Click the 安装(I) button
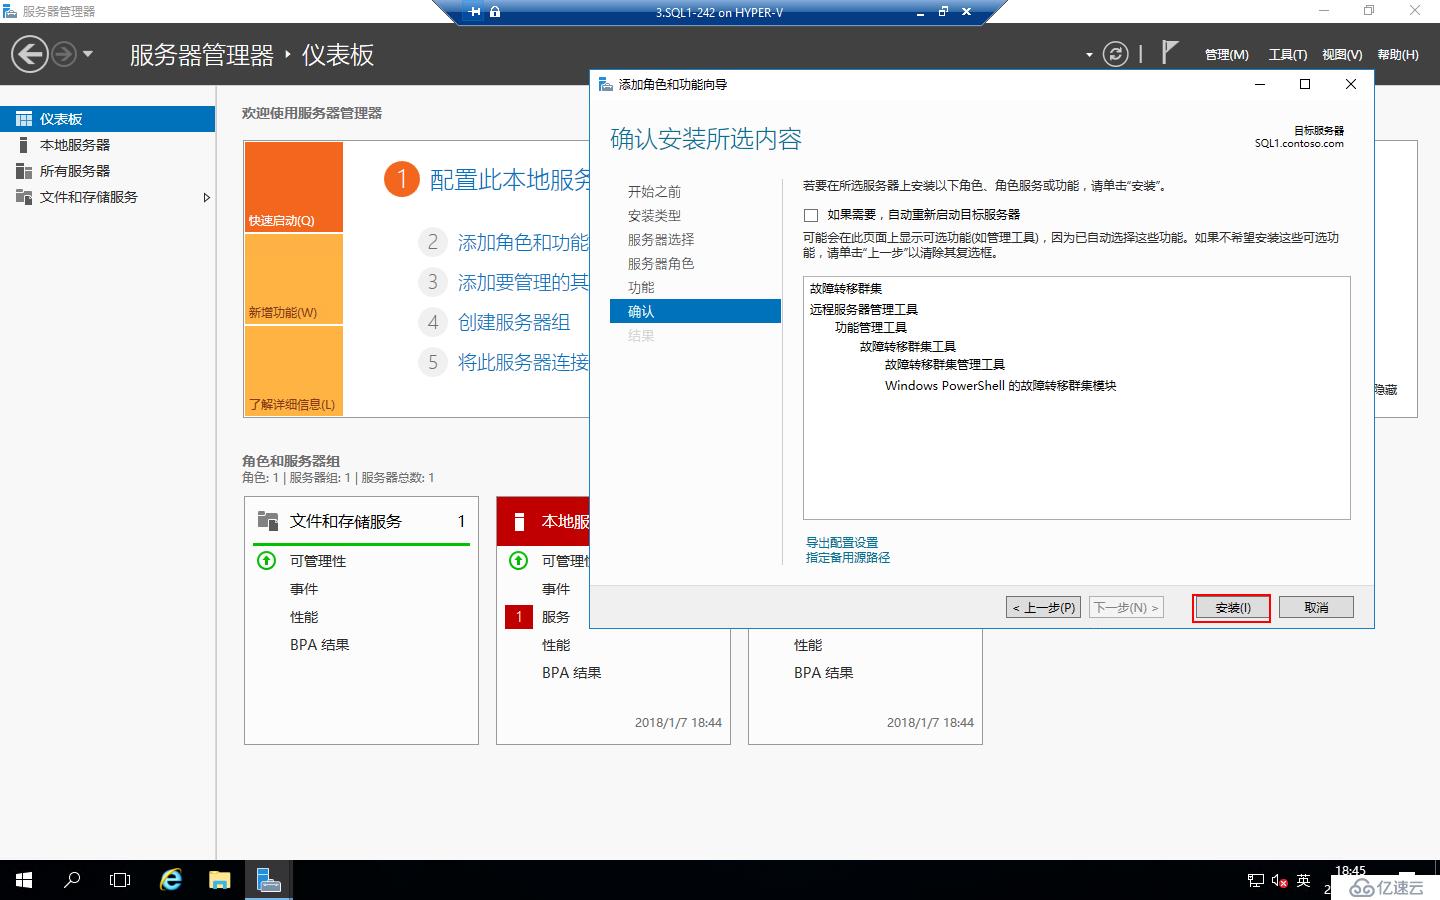Viewport: 1440px width, 900px height. coord(1232,607)
